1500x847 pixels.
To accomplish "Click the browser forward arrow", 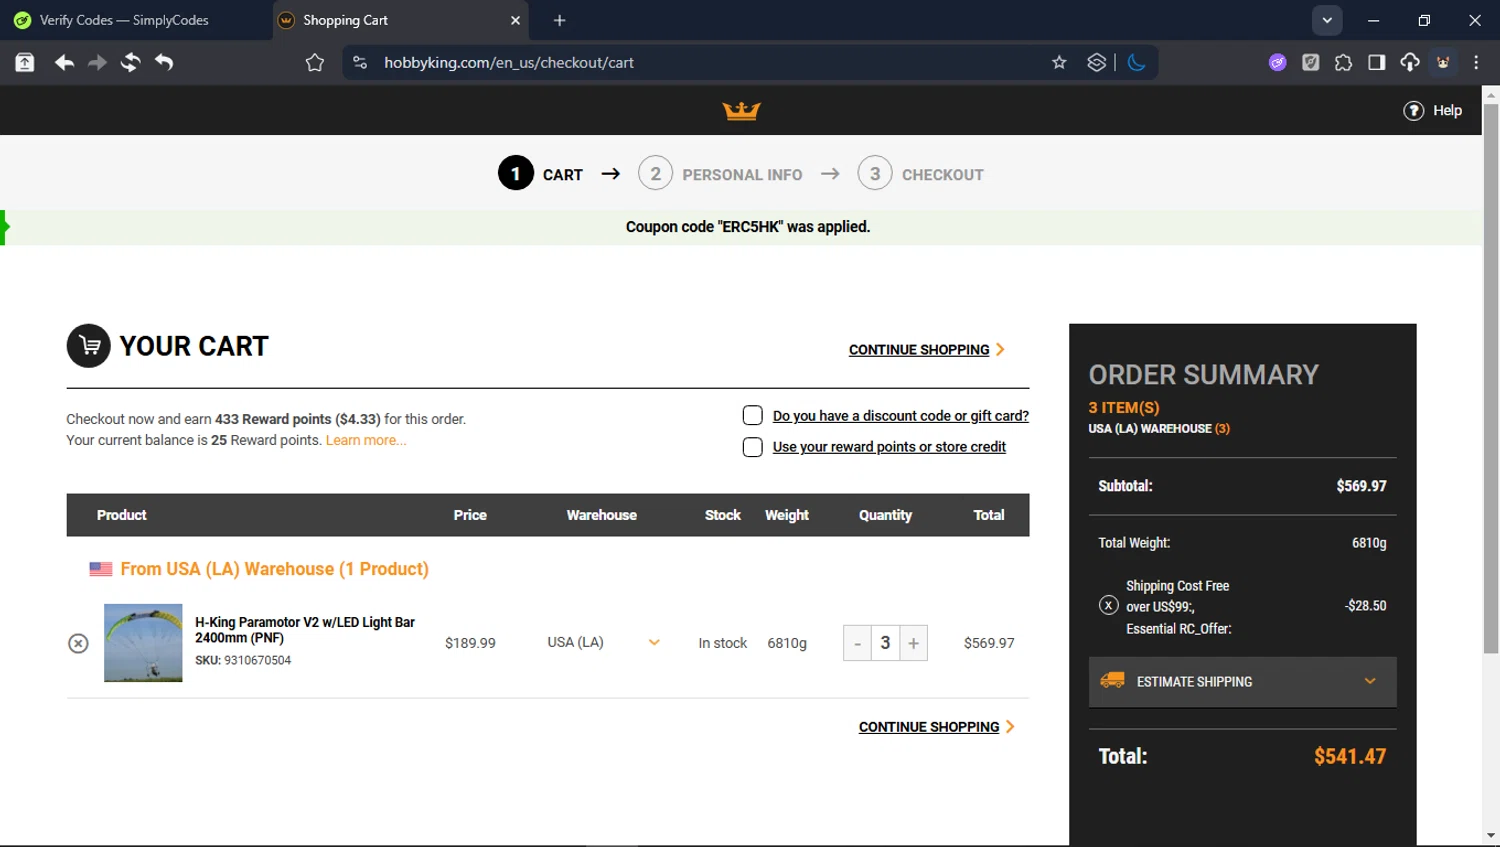I will click(x=97, y=62).
